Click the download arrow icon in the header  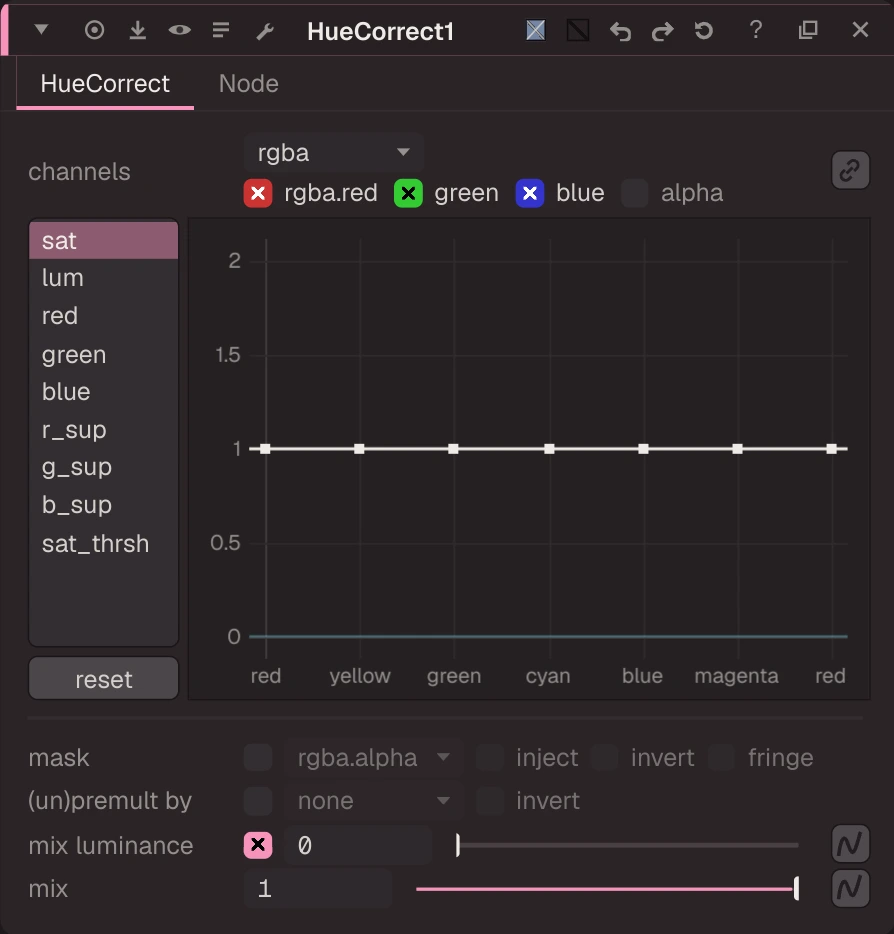(138, 30)
